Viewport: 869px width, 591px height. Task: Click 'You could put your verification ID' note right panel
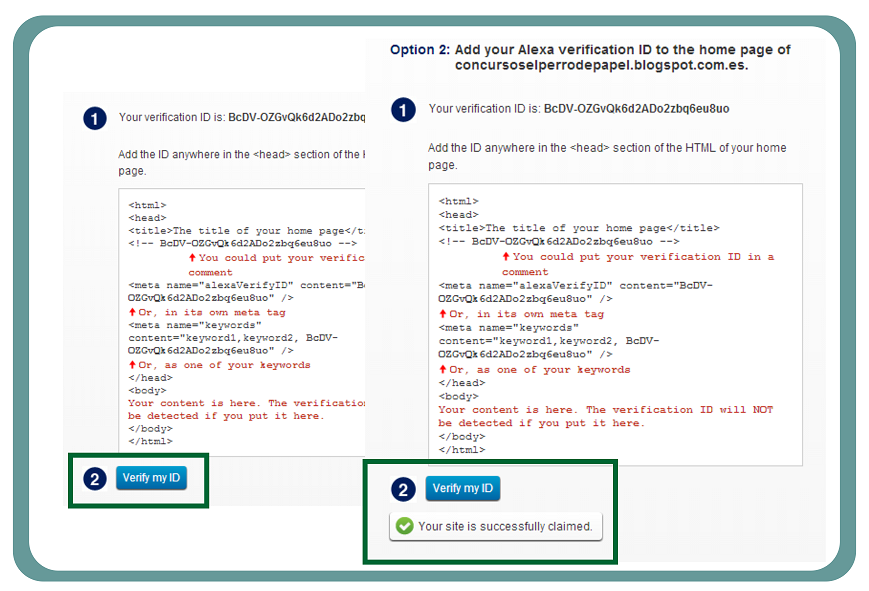[638, 264]
